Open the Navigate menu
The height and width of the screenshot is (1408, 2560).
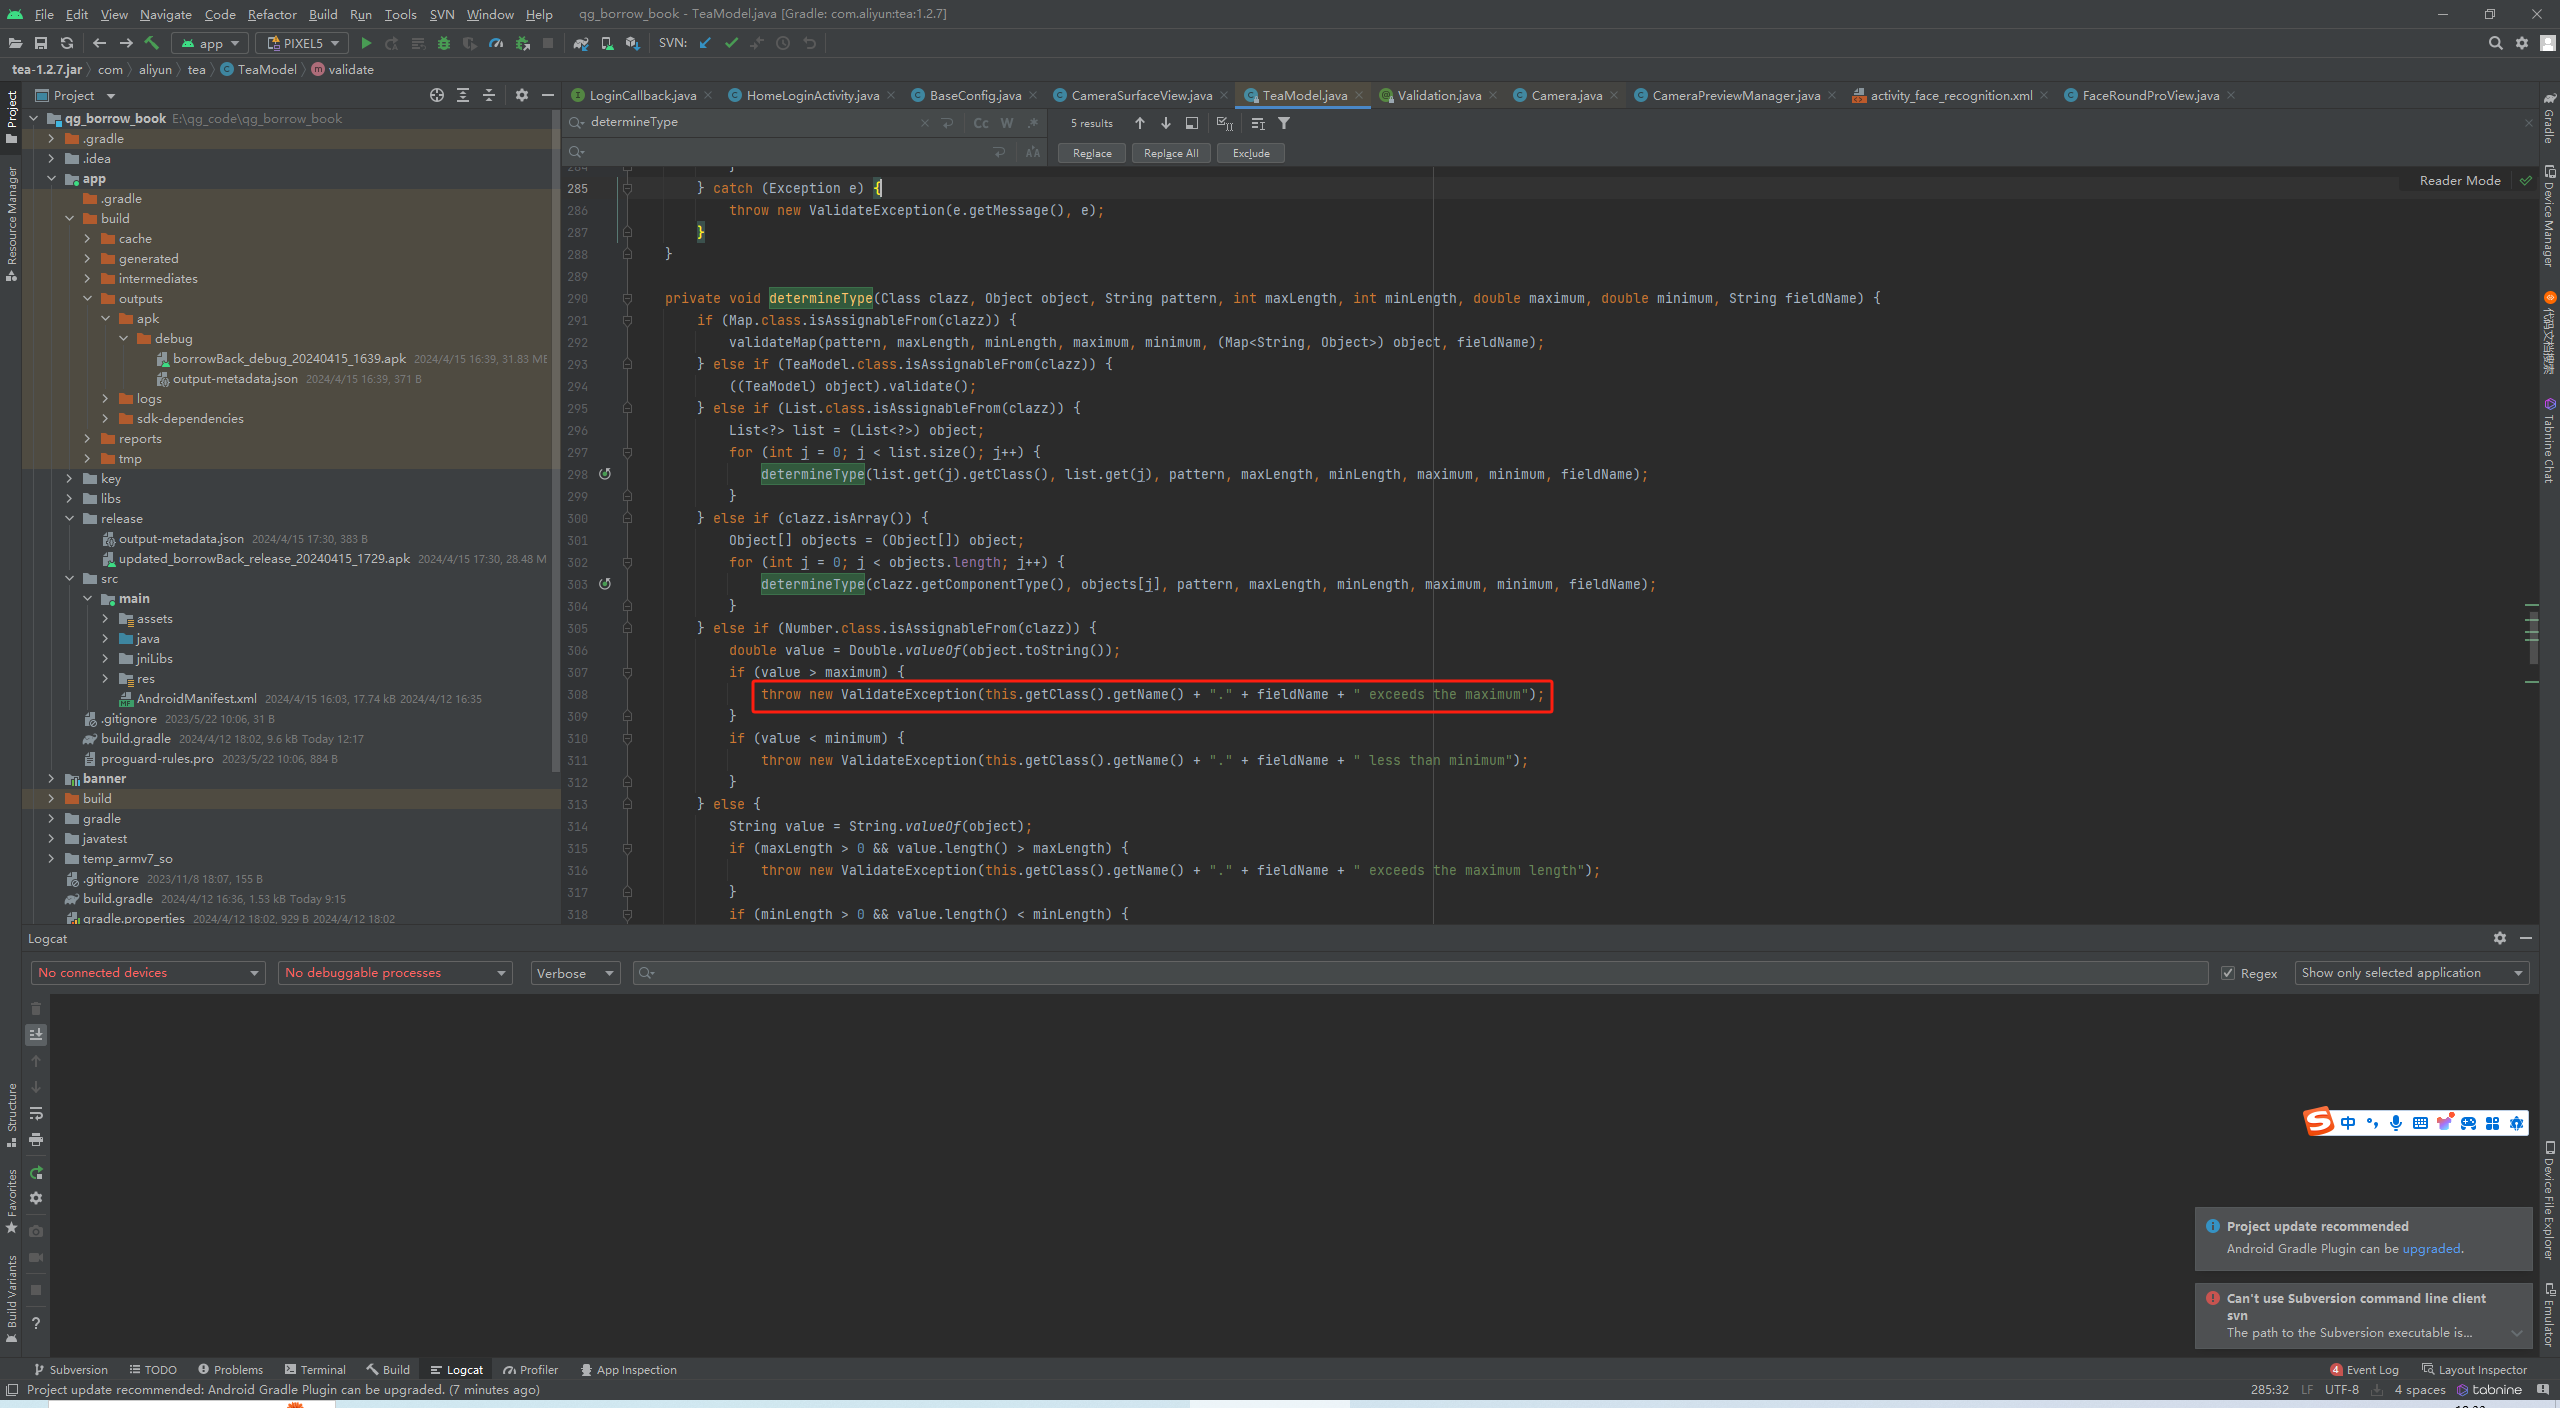[x=166, y=14]
